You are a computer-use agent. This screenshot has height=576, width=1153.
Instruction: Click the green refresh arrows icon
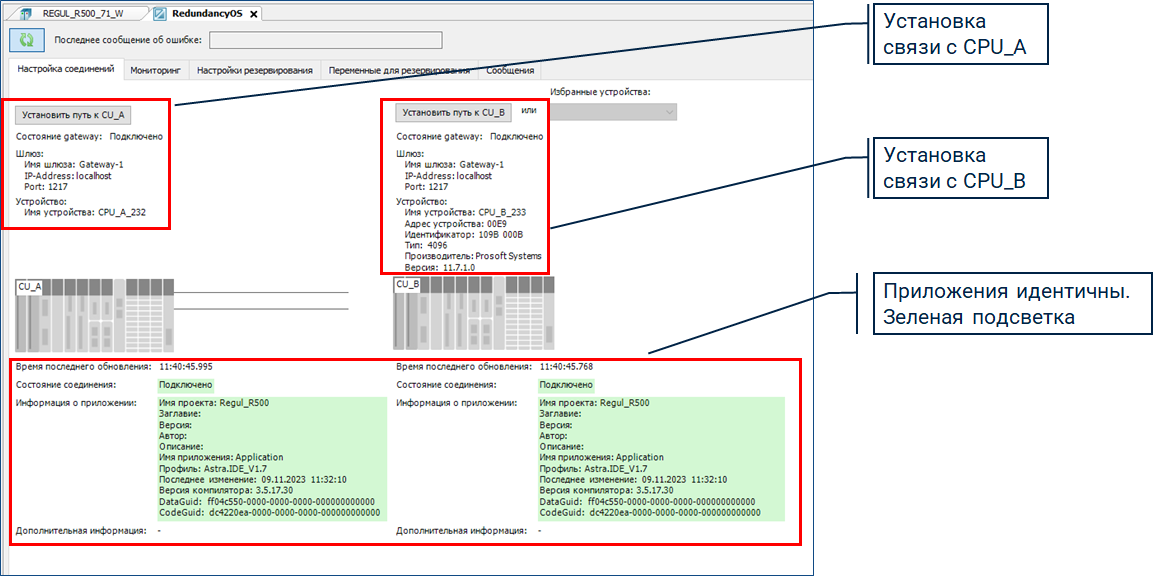pyautogui.click(x=26, y=40)
